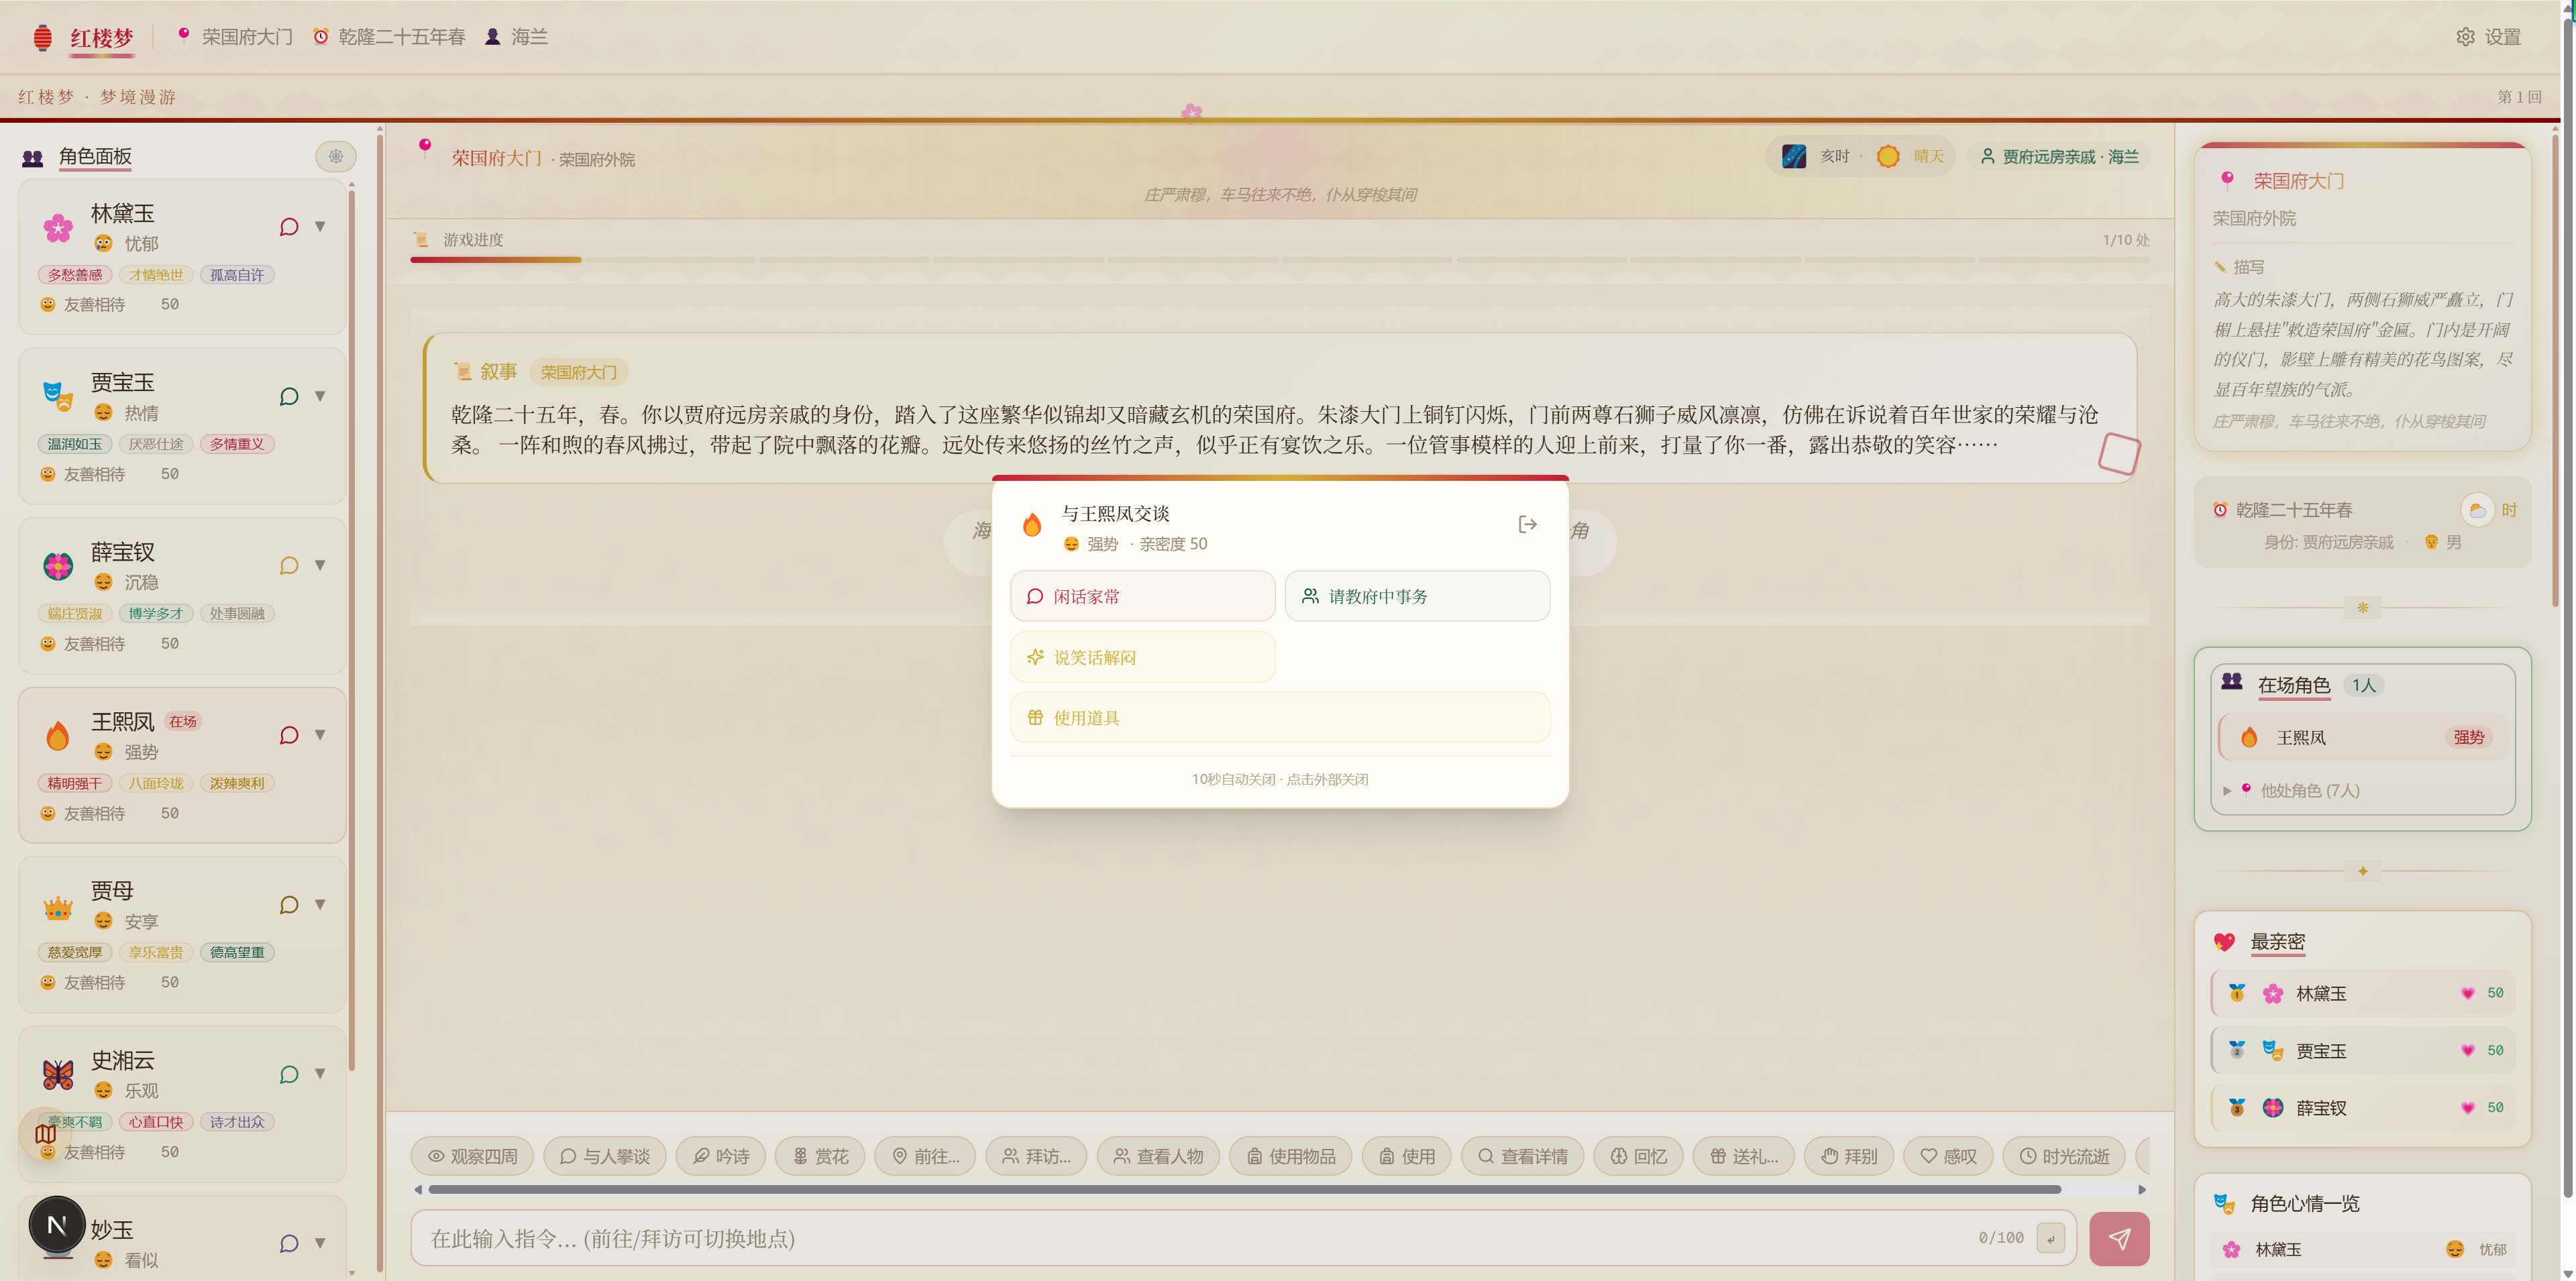Choose 使用道具 dialog option

click(1279, 718)
